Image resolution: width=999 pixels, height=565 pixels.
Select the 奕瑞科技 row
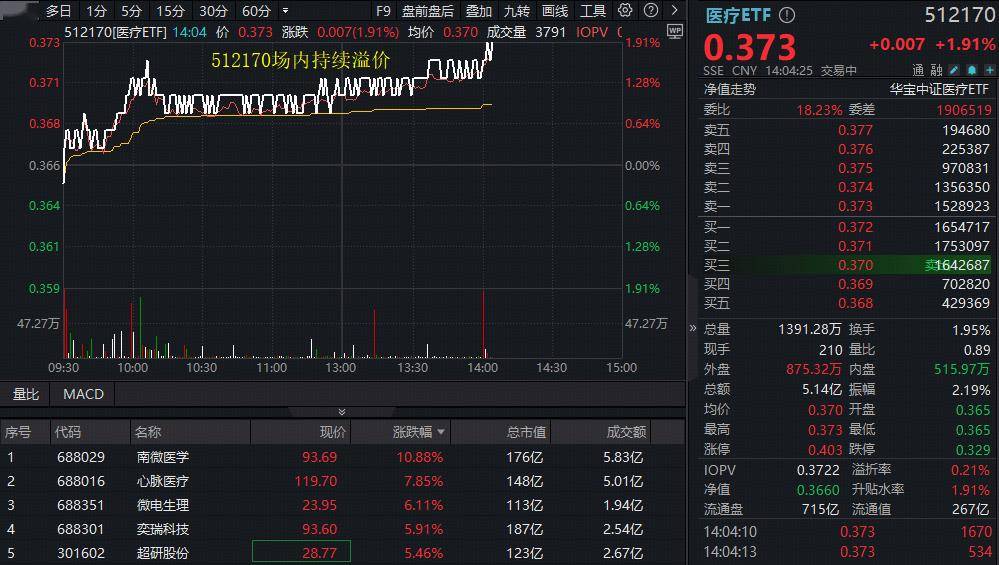(x=343, y=529)
